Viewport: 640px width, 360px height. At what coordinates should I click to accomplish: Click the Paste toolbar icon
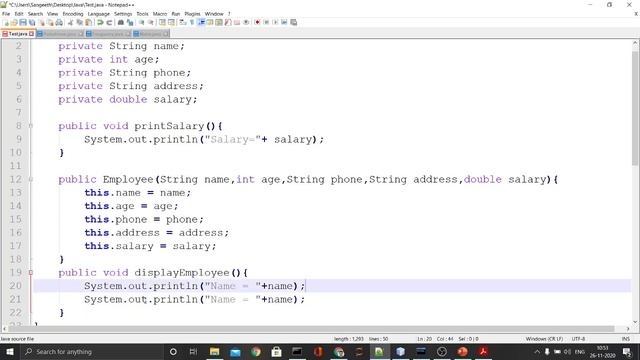coord(88,22)
